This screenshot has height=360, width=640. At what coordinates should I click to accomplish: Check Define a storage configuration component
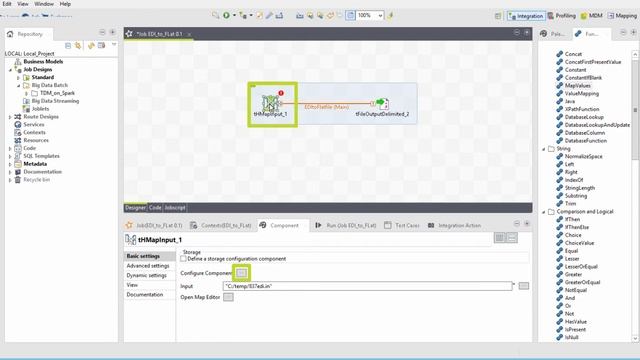[x=183, y=259]
